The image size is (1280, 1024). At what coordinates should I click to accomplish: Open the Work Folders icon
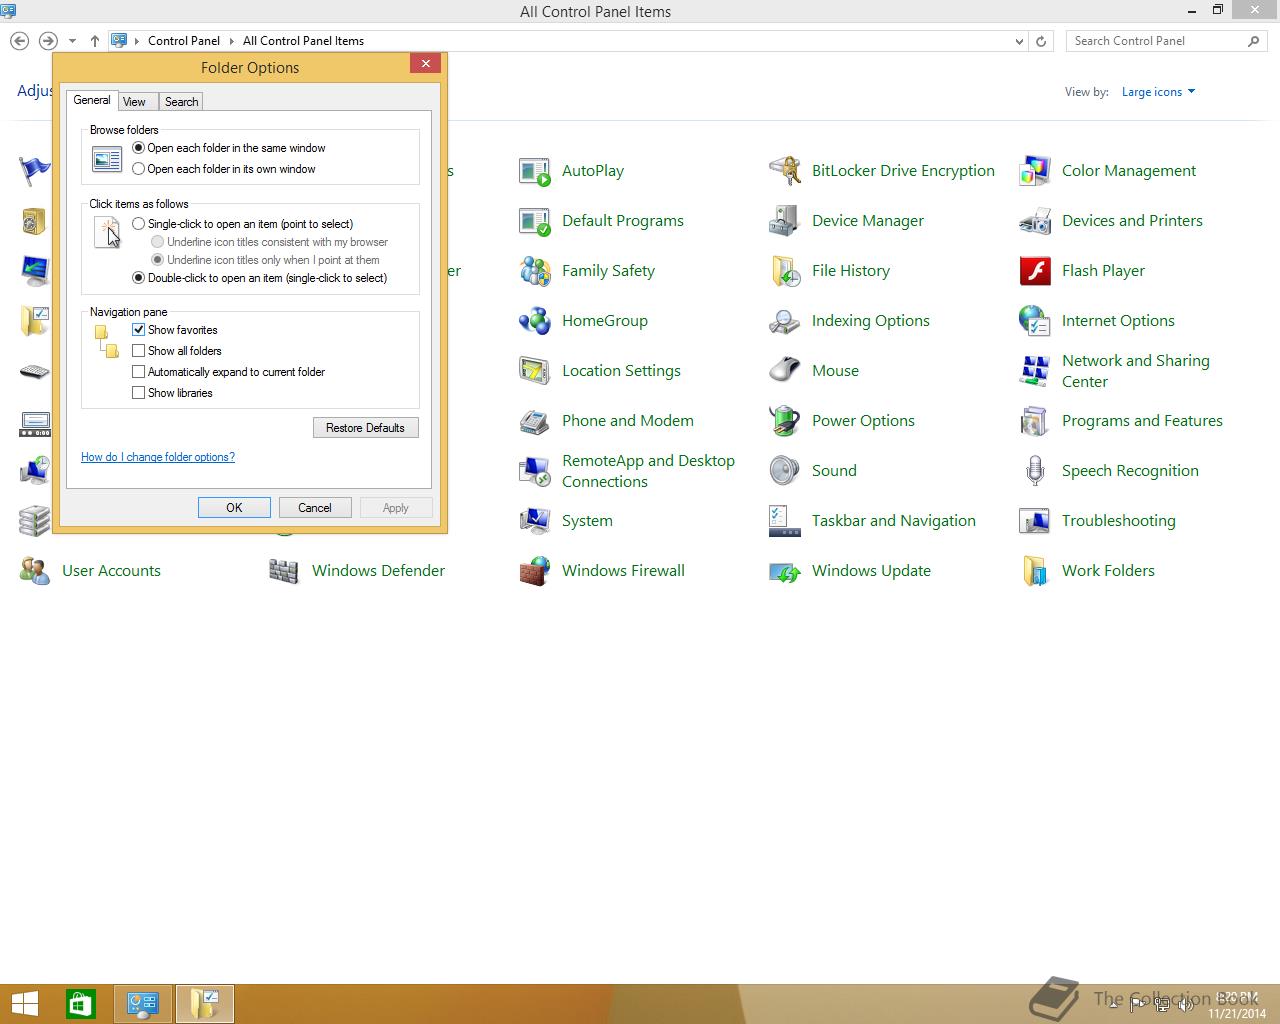(x=1035, y=571)
